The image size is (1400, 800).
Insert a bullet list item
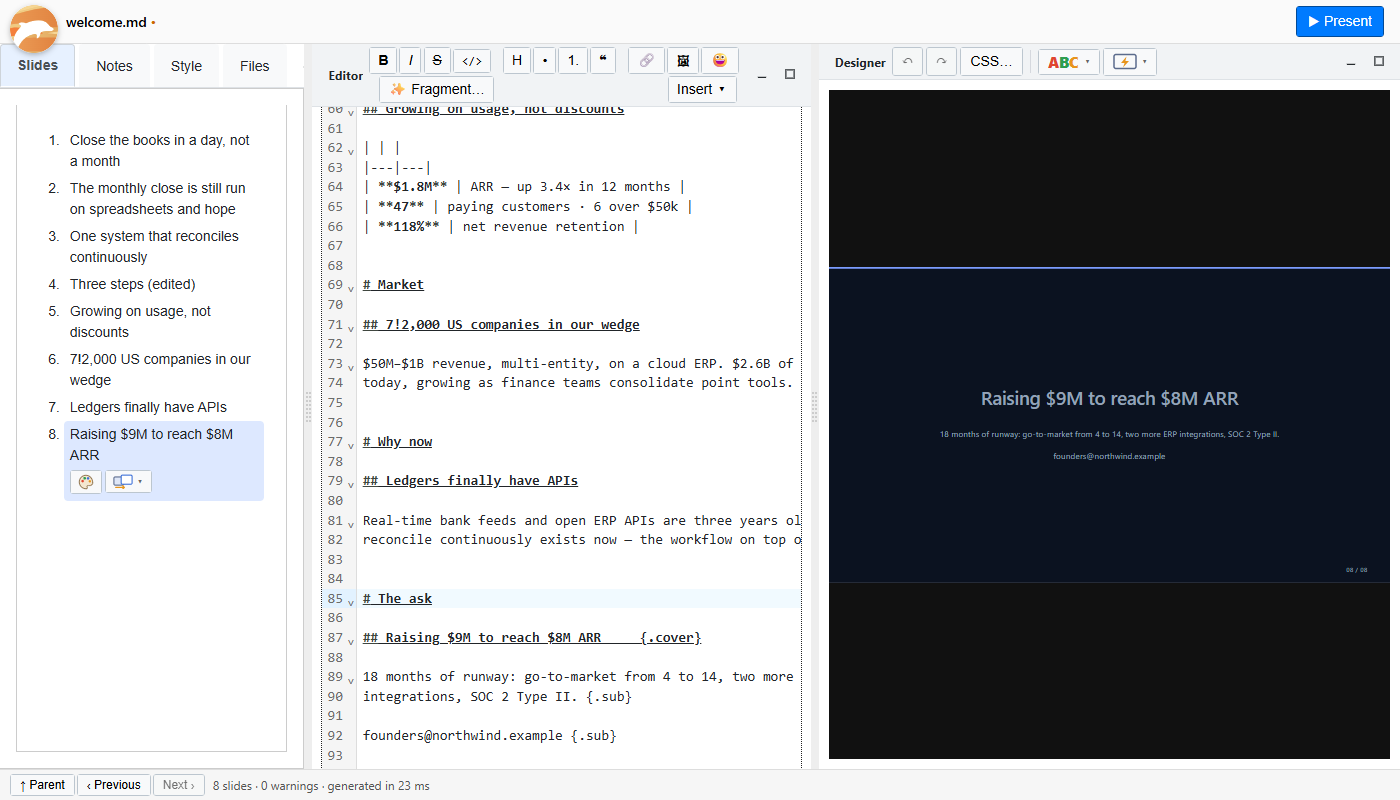point(544,60)
